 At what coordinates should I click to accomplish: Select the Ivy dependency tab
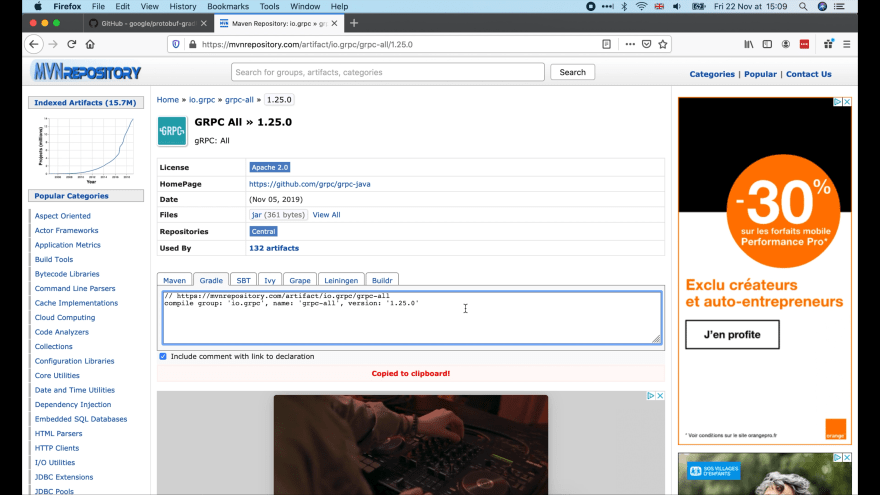click(270, 280)
